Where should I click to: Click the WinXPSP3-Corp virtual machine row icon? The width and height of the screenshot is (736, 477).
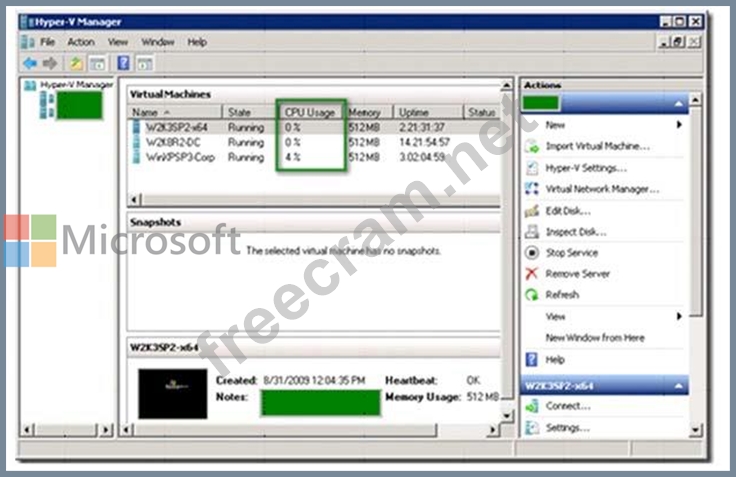click(x=136, y=157)
